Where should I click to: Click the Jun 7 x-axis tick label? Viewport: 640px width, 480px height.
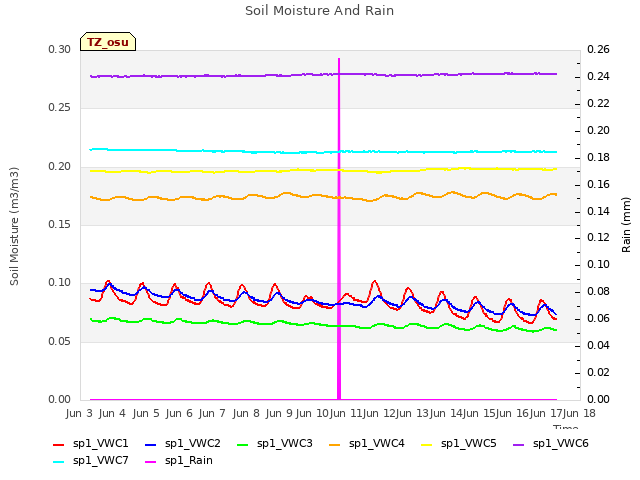pyautogui.click(x=212, y=413)
